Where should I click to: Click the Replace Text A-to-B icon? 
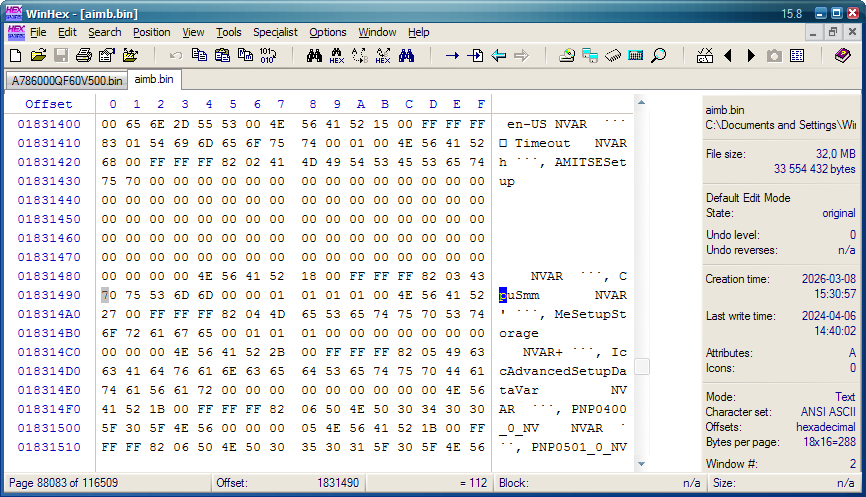pyautogui.click(x=360, y=55)
